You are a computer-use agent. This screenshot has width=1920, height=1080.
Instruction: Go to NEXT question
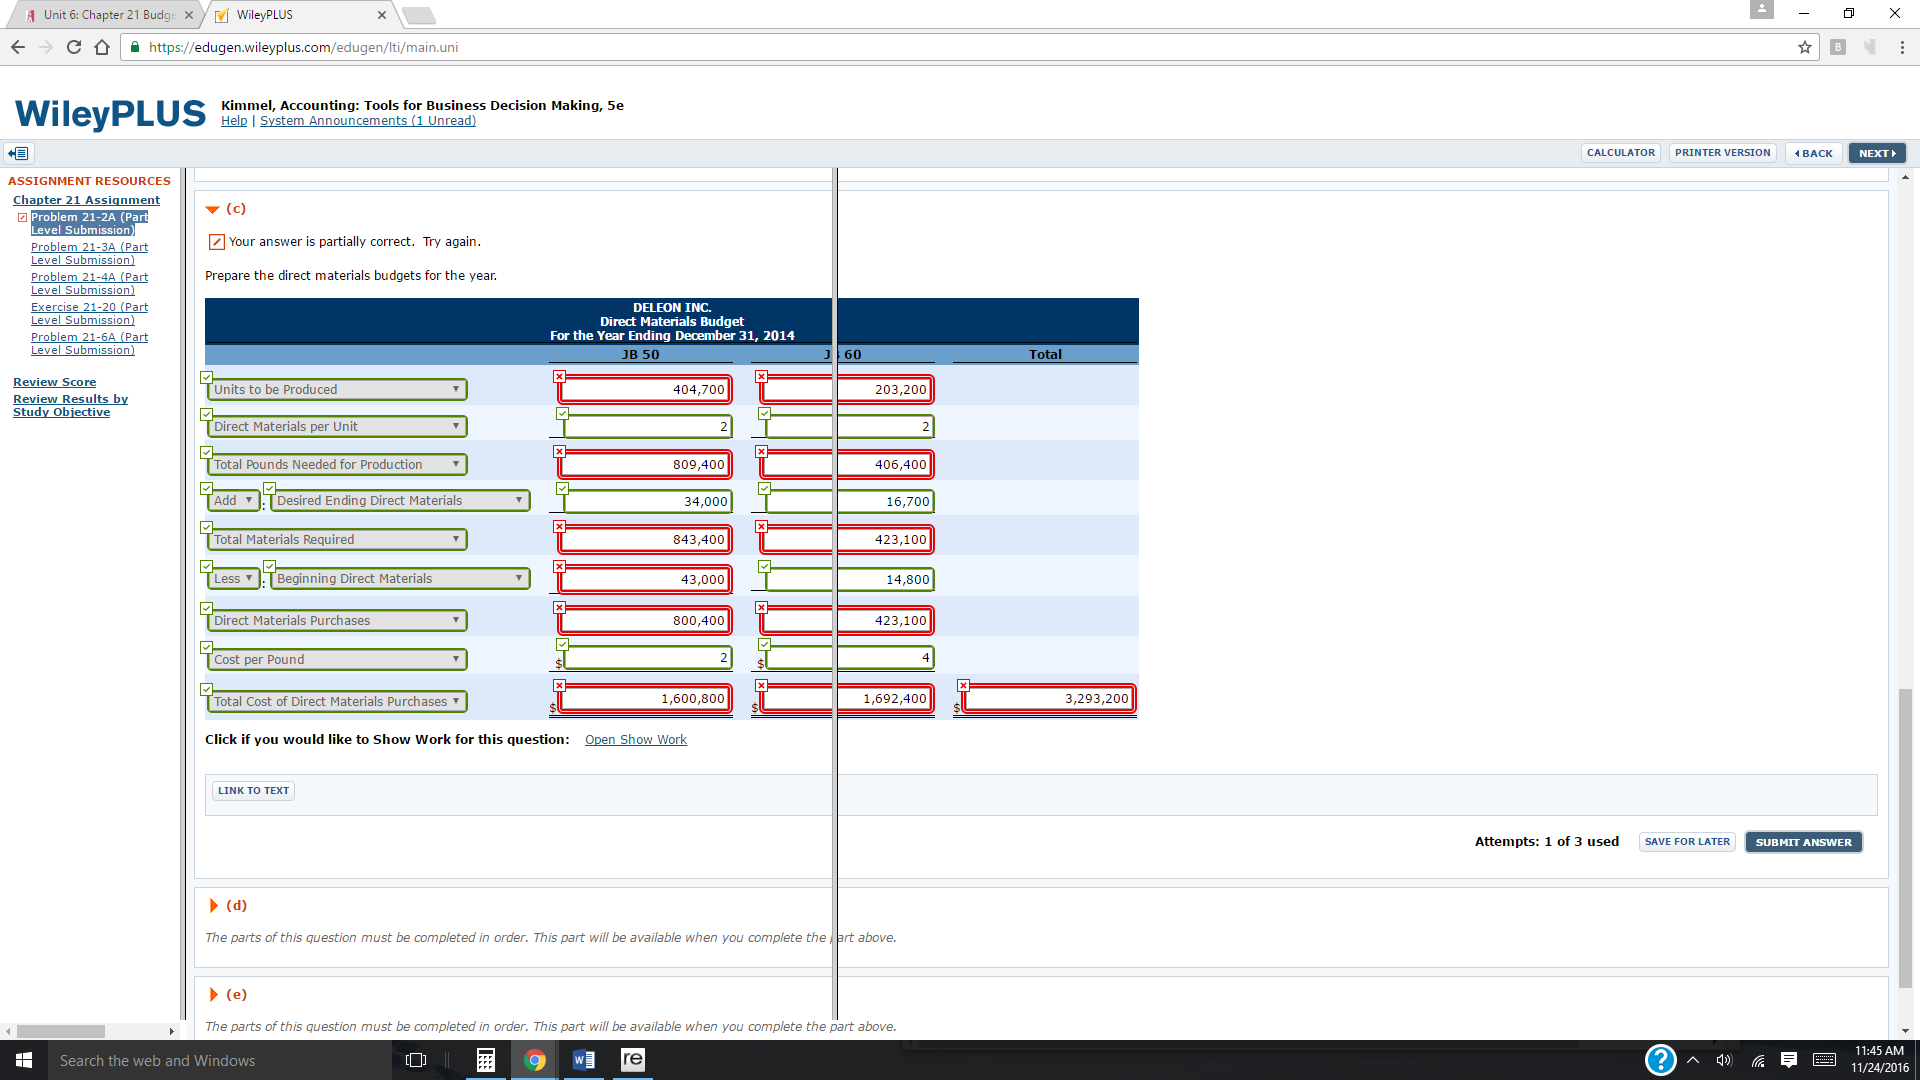tap(1877, 153)
